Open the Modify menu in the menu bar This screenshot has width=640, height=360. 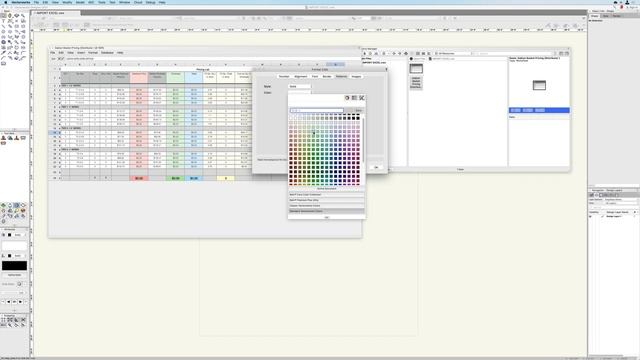coord(67,2)
